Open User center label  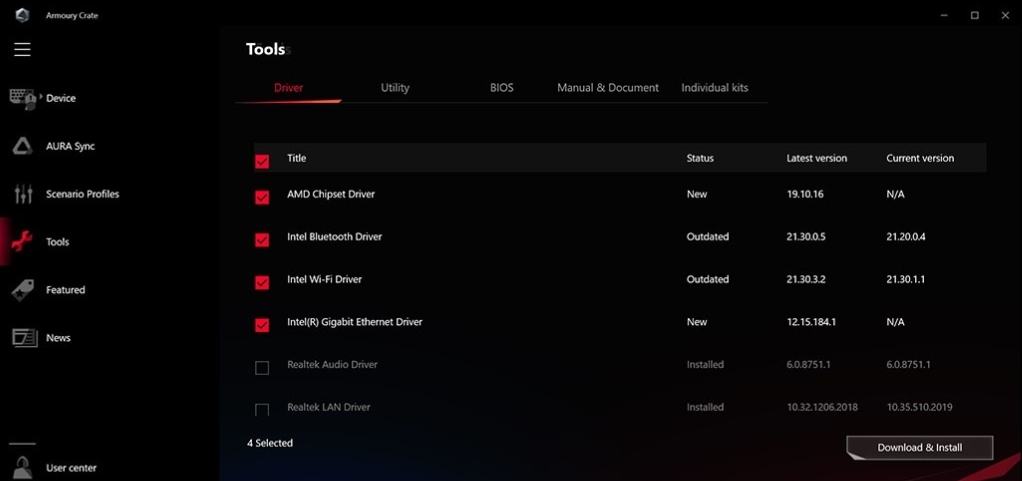click(x=71, y=468)
